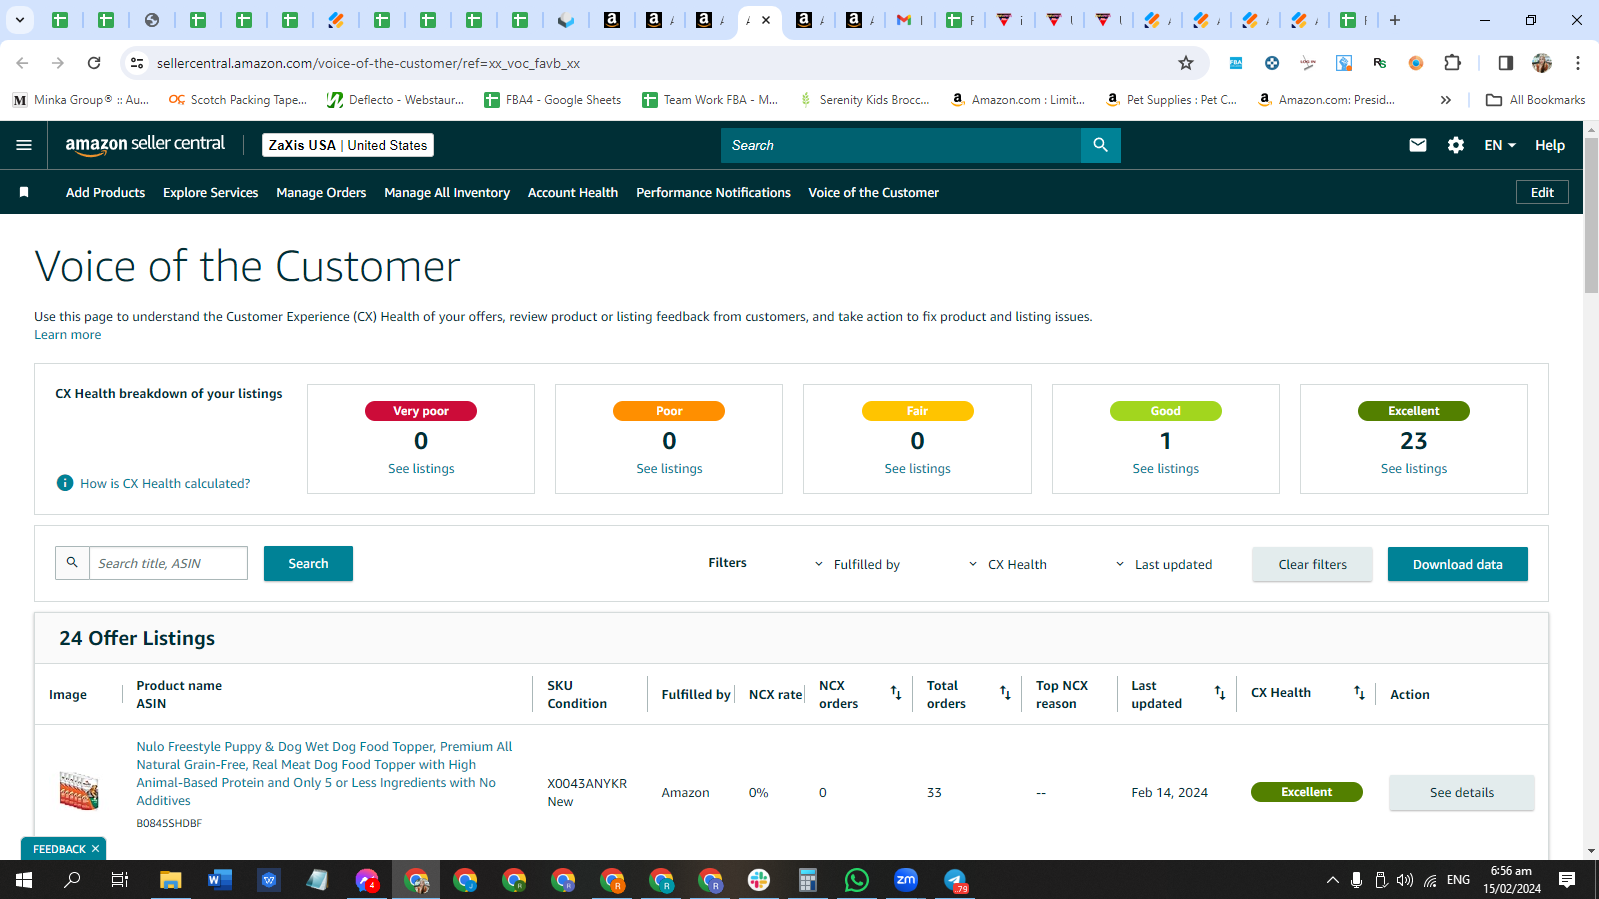The height and width of the screenshot is (899, 1599).
Task: Go back to the previous page in Chrome
Action: point(22,63)
